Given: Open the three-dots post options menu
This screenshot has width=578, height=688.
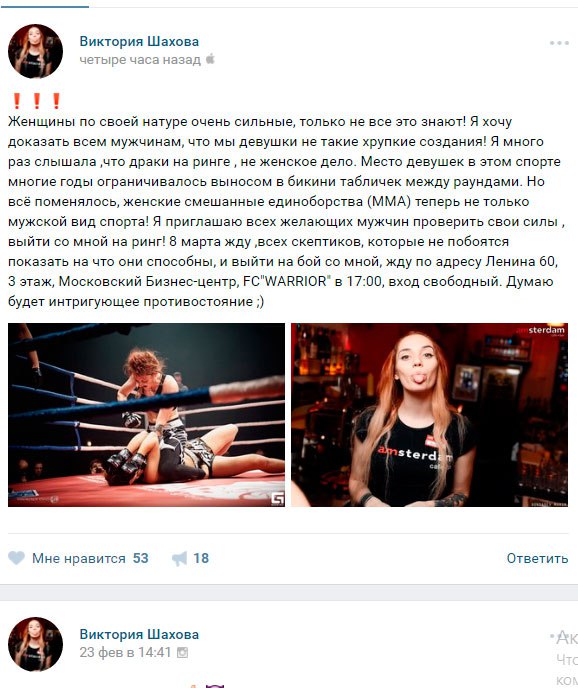Looking at the screenshot, I should tap(559, 43).
